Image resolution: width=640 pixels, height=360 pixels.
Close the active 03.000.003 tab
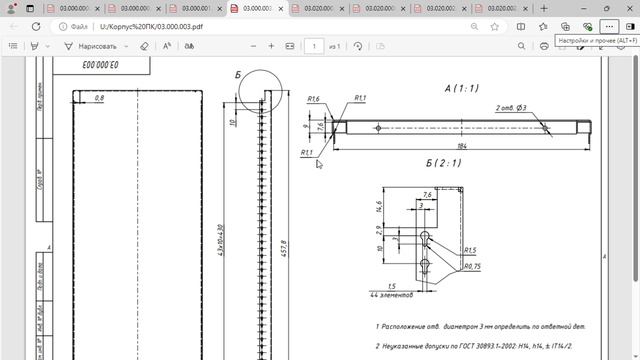tap(281, 8)
